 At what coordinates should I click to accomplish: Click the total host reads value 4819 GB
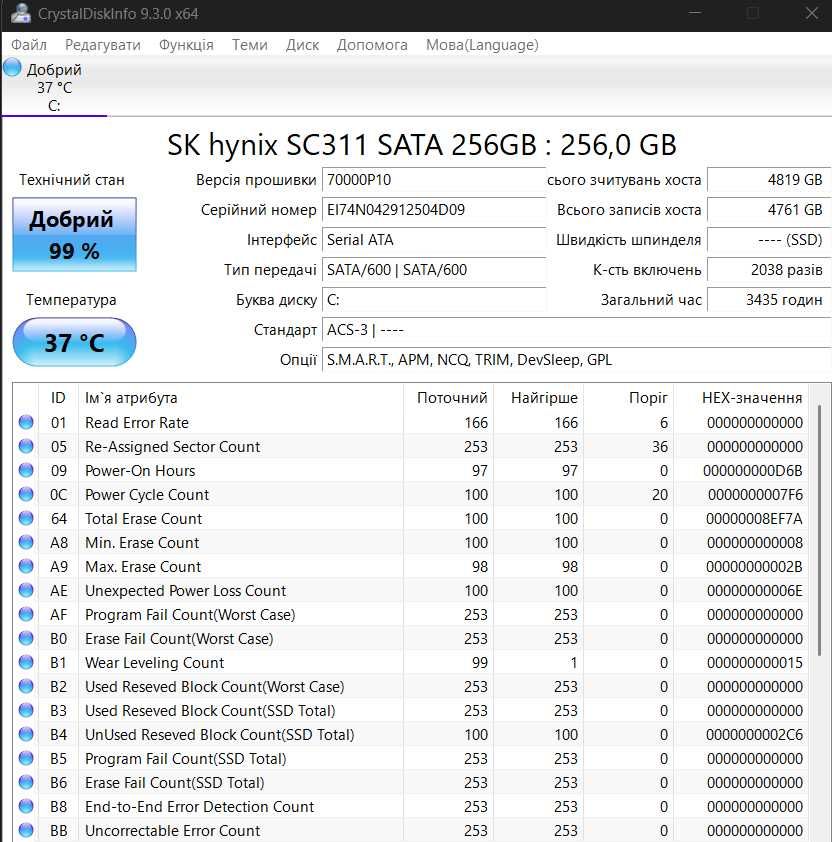pos(769,180)
